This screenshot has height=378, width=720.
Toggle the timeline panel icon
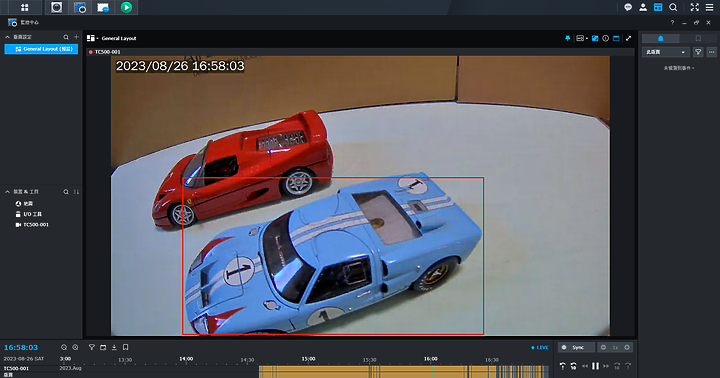[x=616, y=39]
